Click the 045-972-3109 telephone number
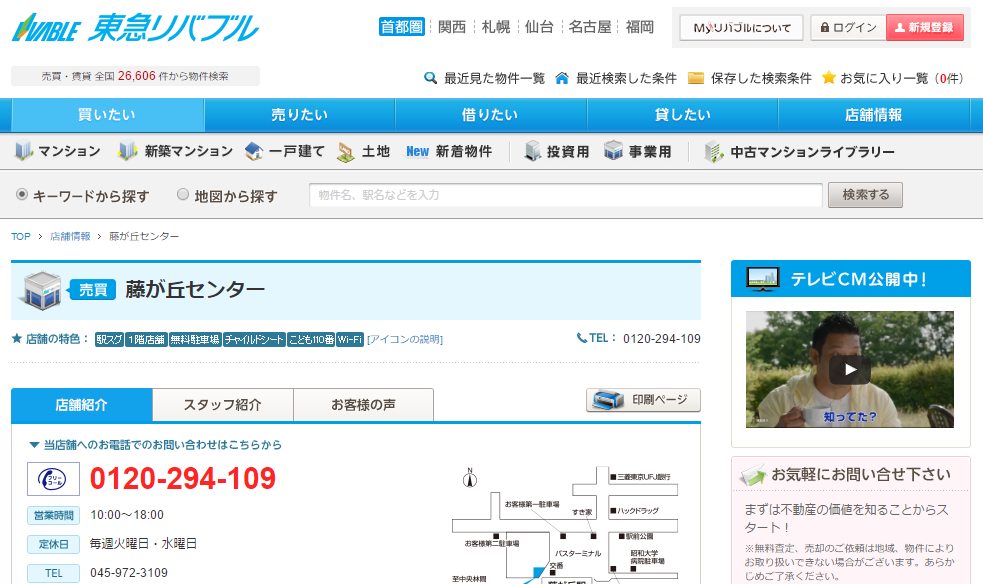Viewport: 983px width, 584px height. coord(129,573)
